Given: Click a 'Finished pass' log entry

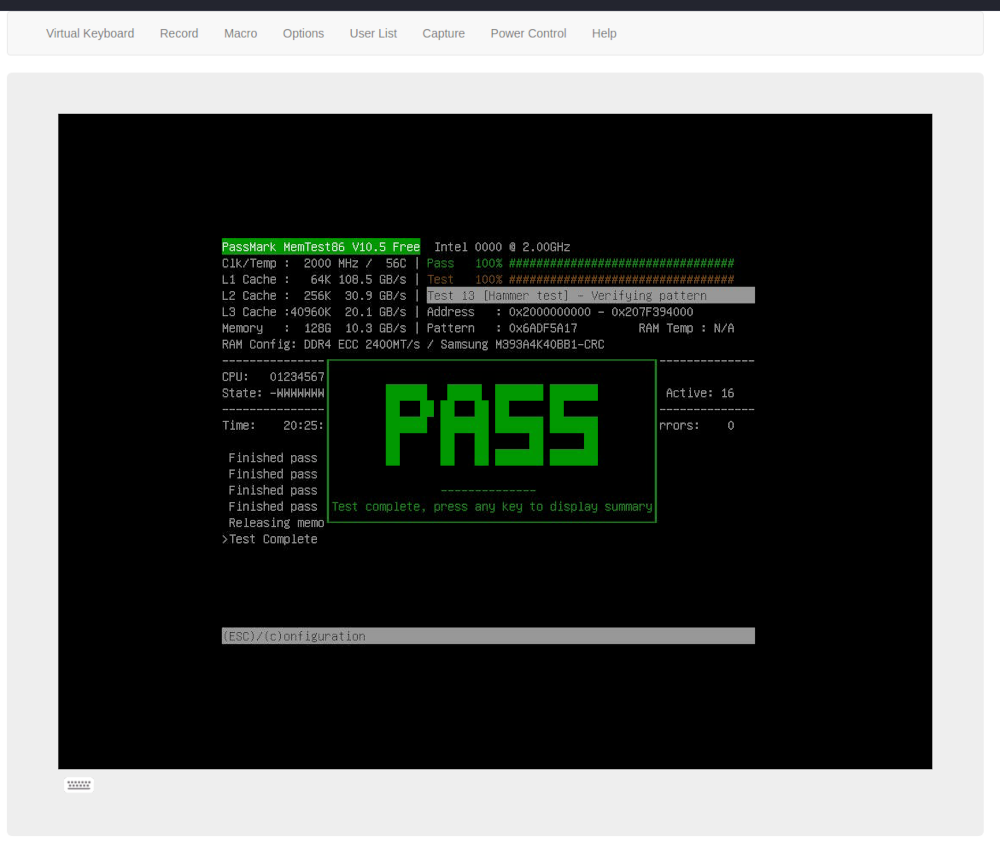Looking at the screenshot, I should pos(272,458).
